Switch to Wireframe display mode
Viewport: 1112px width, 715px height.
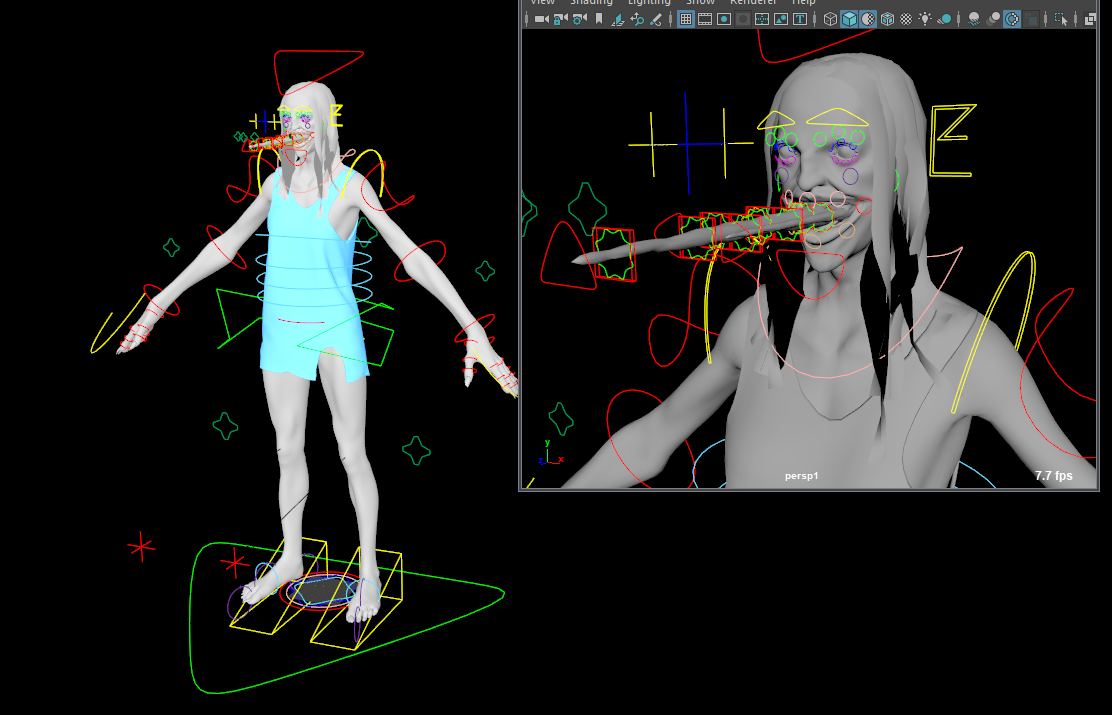pyautogui.click(x=830, y=19)
